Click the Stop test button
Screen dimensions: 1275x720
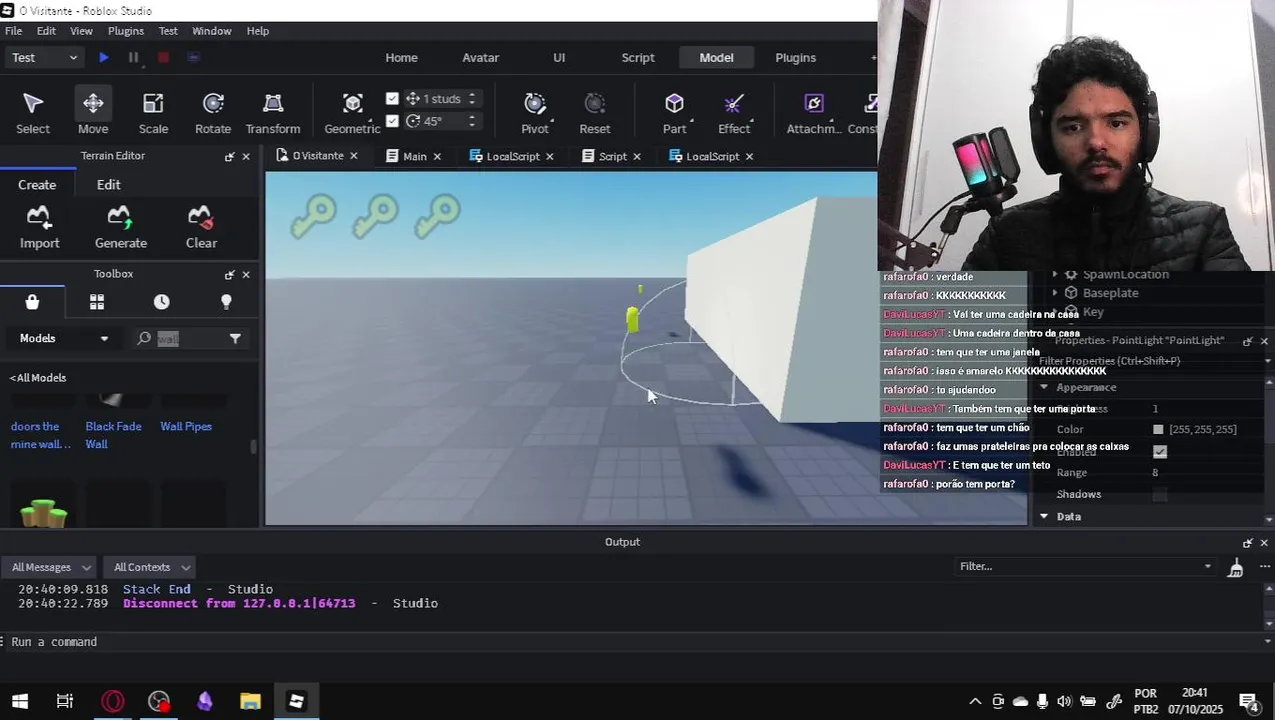tap(163, 58)
